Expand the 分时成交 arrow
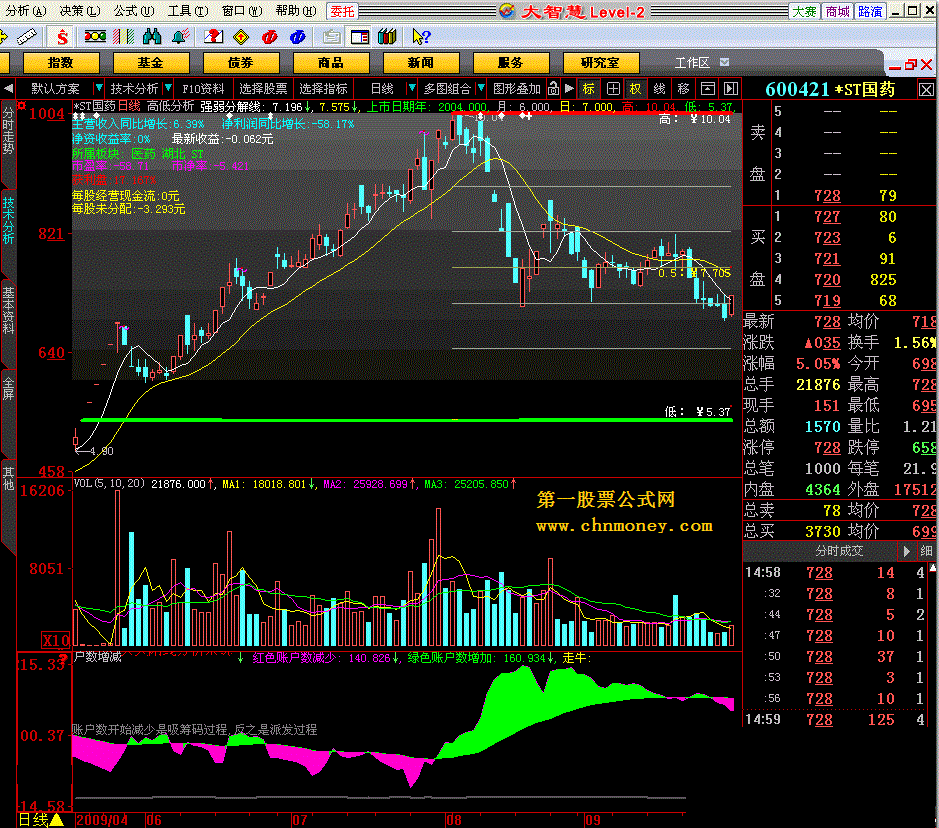939x828 pixels. (907, 551)
